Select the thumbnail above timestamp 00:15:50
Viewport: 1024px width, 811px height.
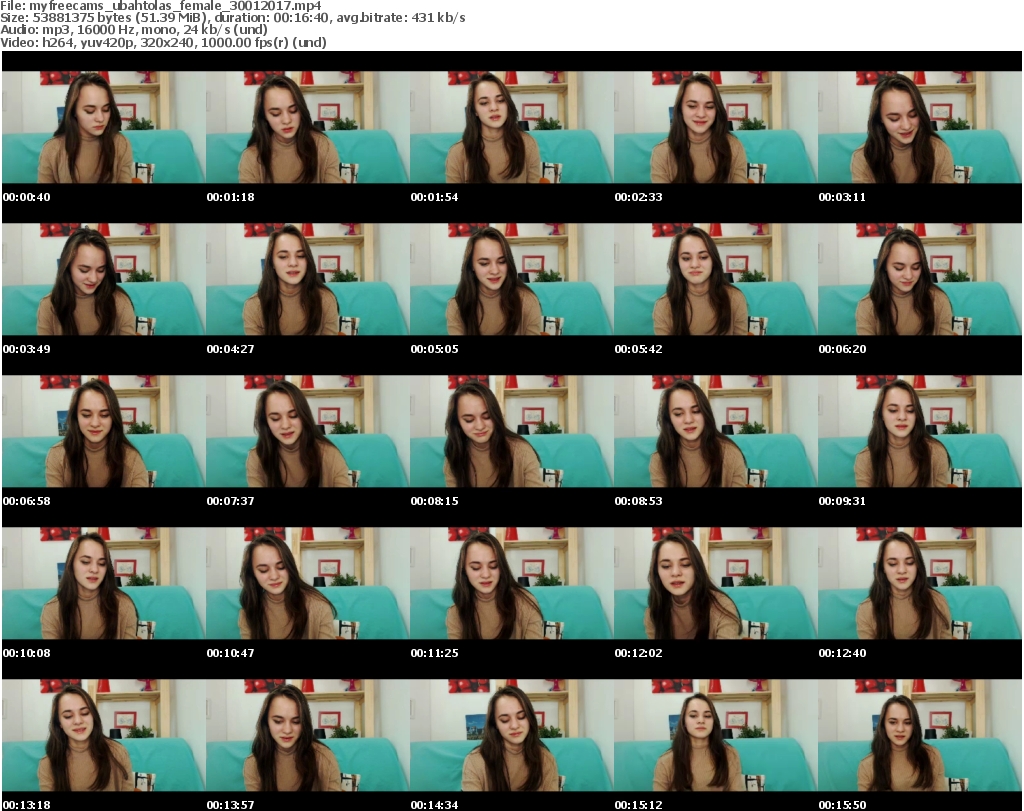click(x=920, y=736)
